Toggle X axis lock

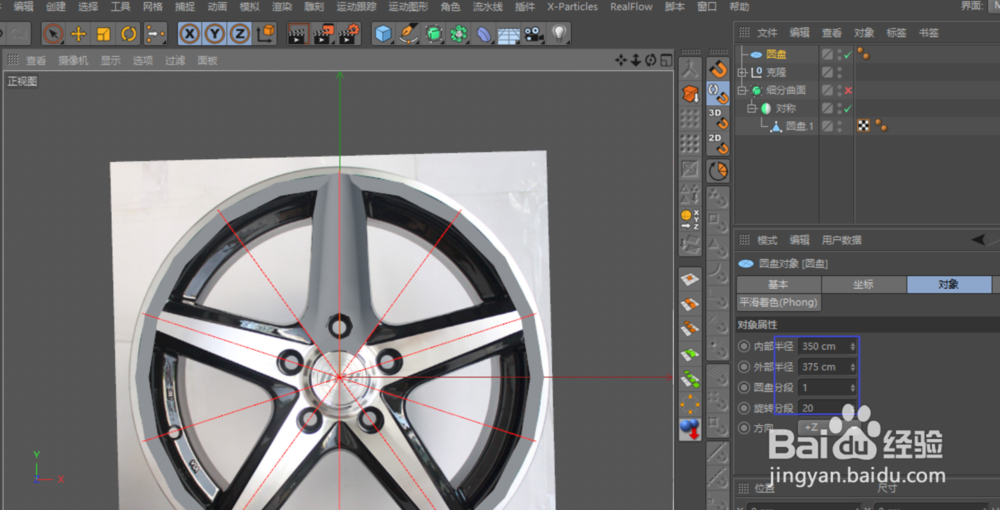tap(189, 34)
